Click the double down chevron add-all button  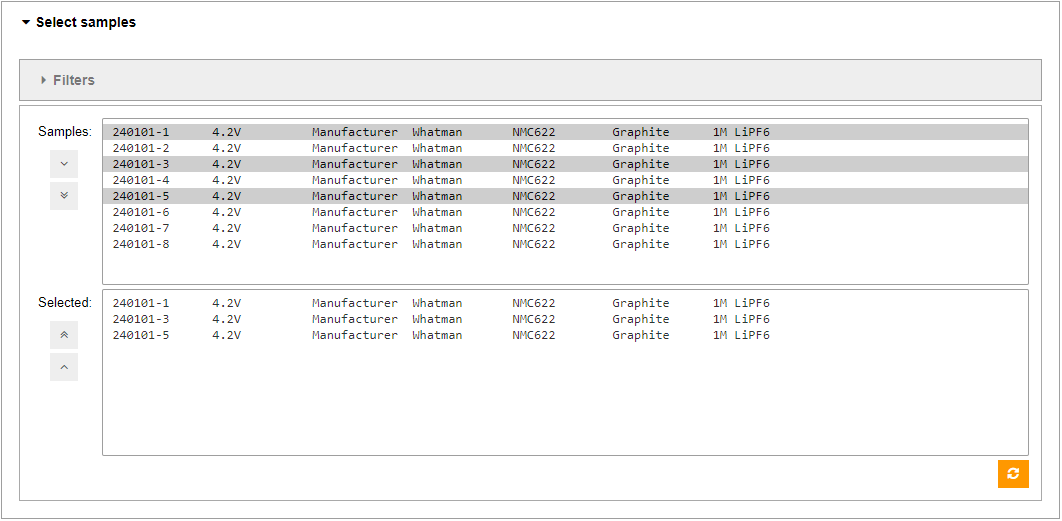[x=64, y=196]
